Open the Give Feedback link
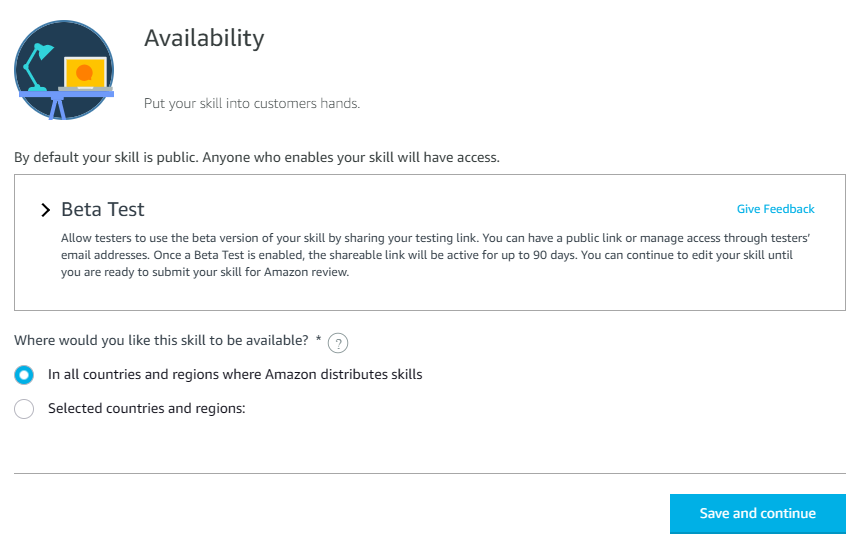 (x=775, y=209)
